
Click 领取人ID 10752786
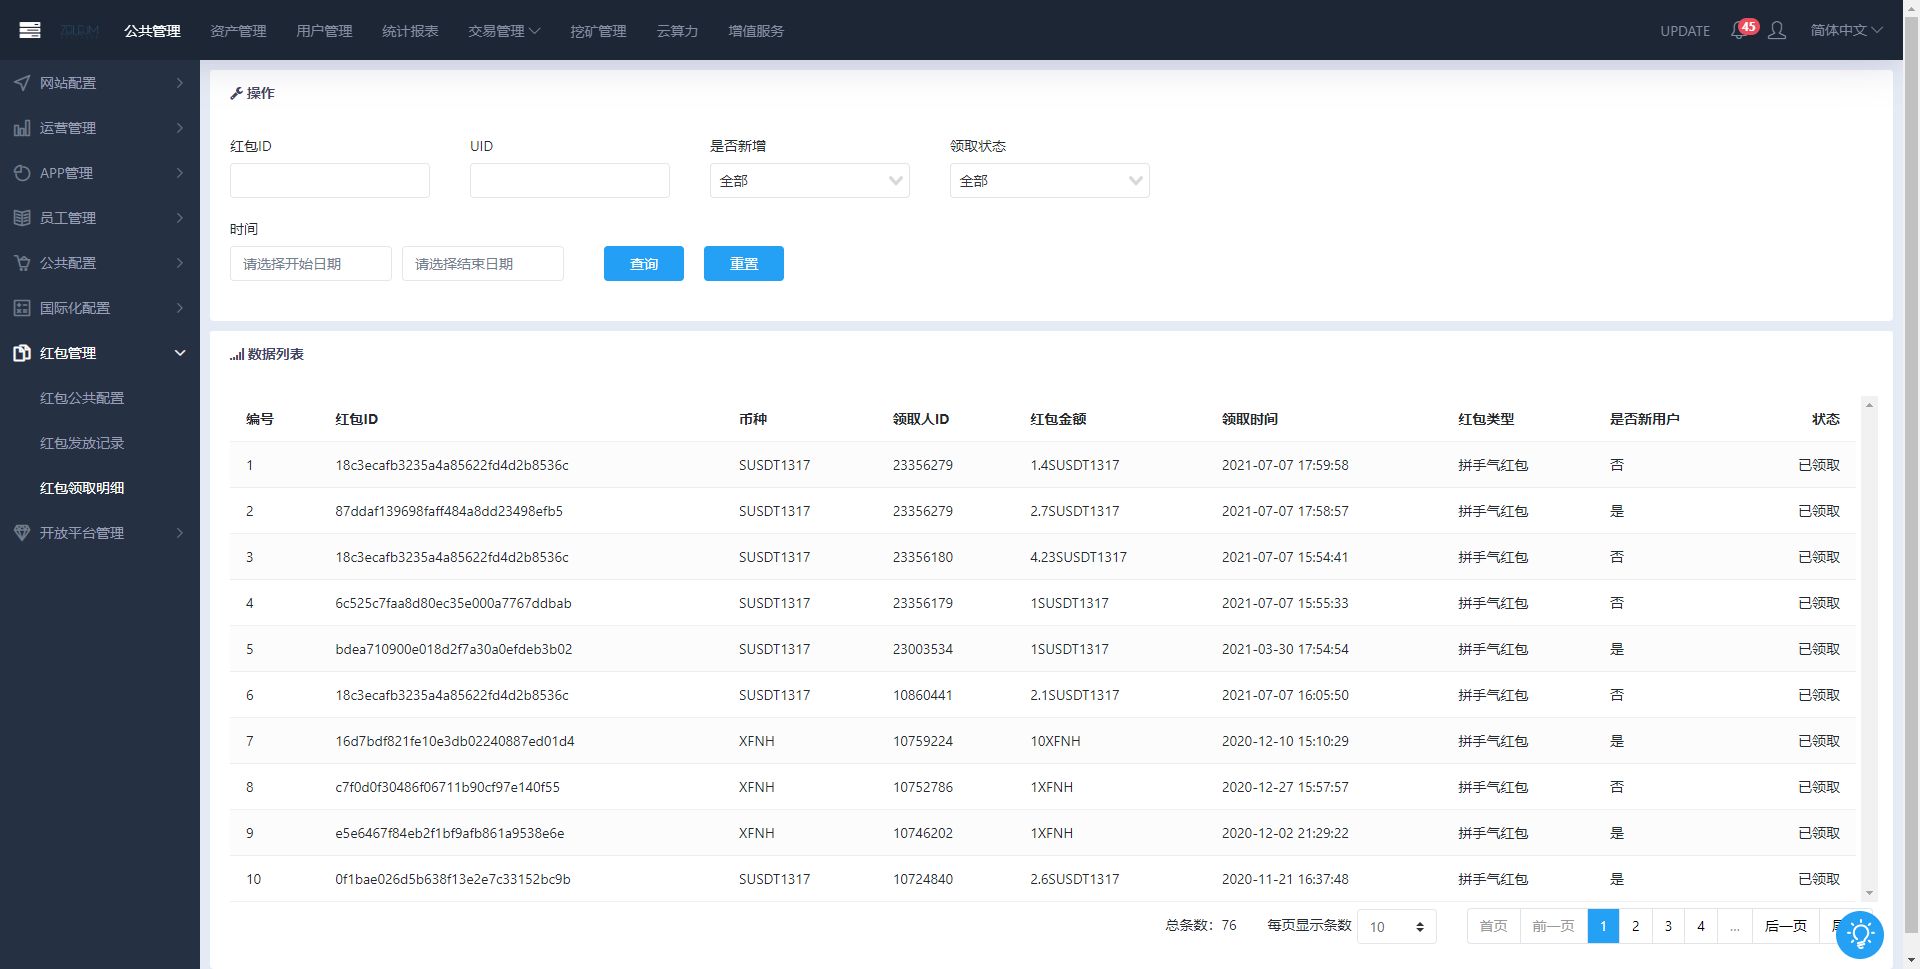coord(923,787)
